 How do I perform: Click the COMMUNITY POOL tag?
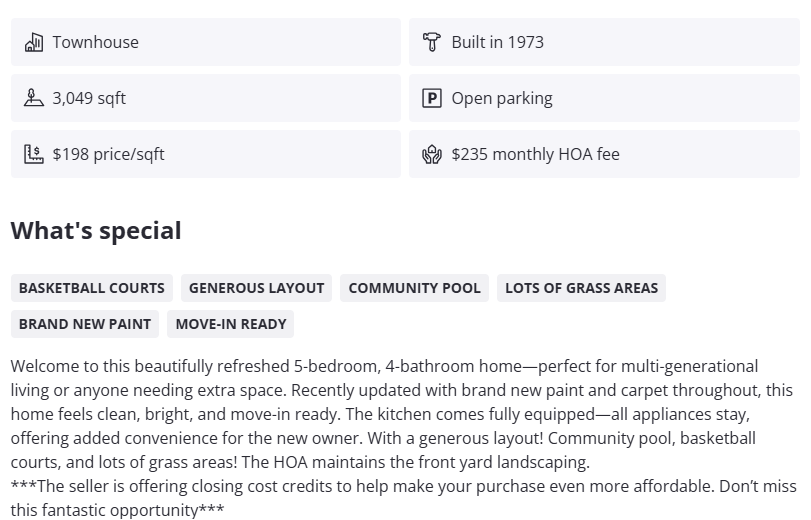pyautogui.click(x=414, y=288)
